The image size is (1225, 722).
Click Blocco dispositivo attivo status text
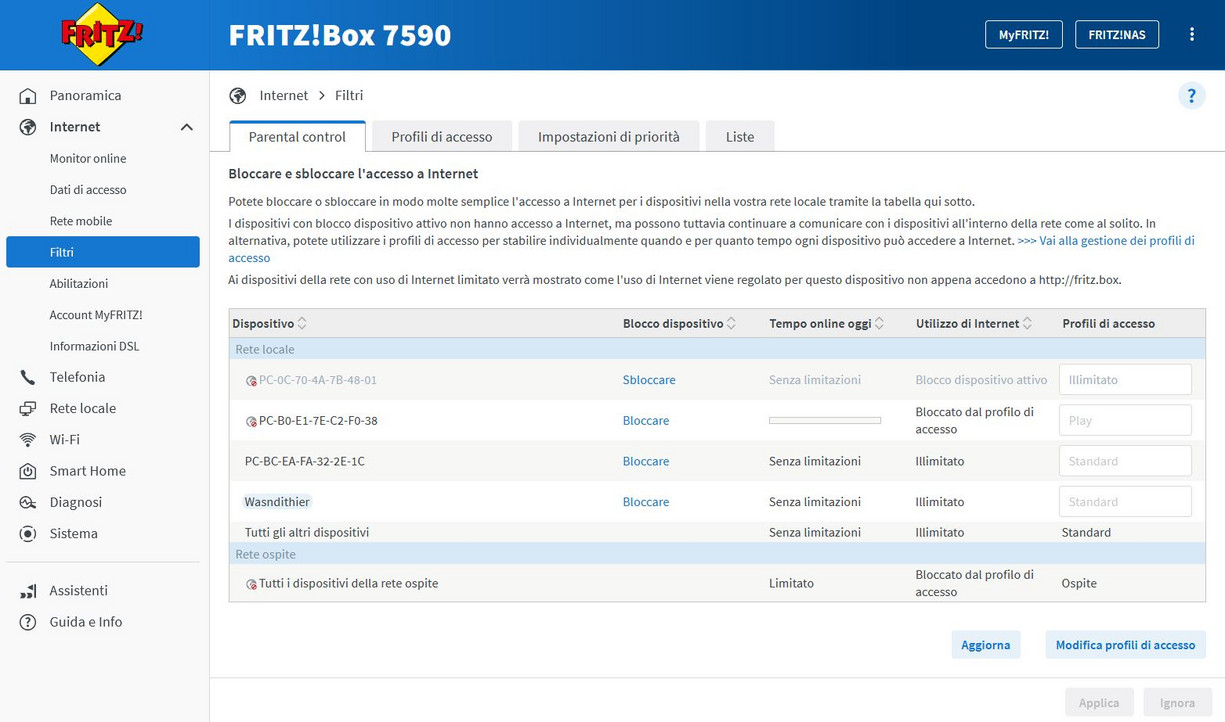[x=982, y=380]
